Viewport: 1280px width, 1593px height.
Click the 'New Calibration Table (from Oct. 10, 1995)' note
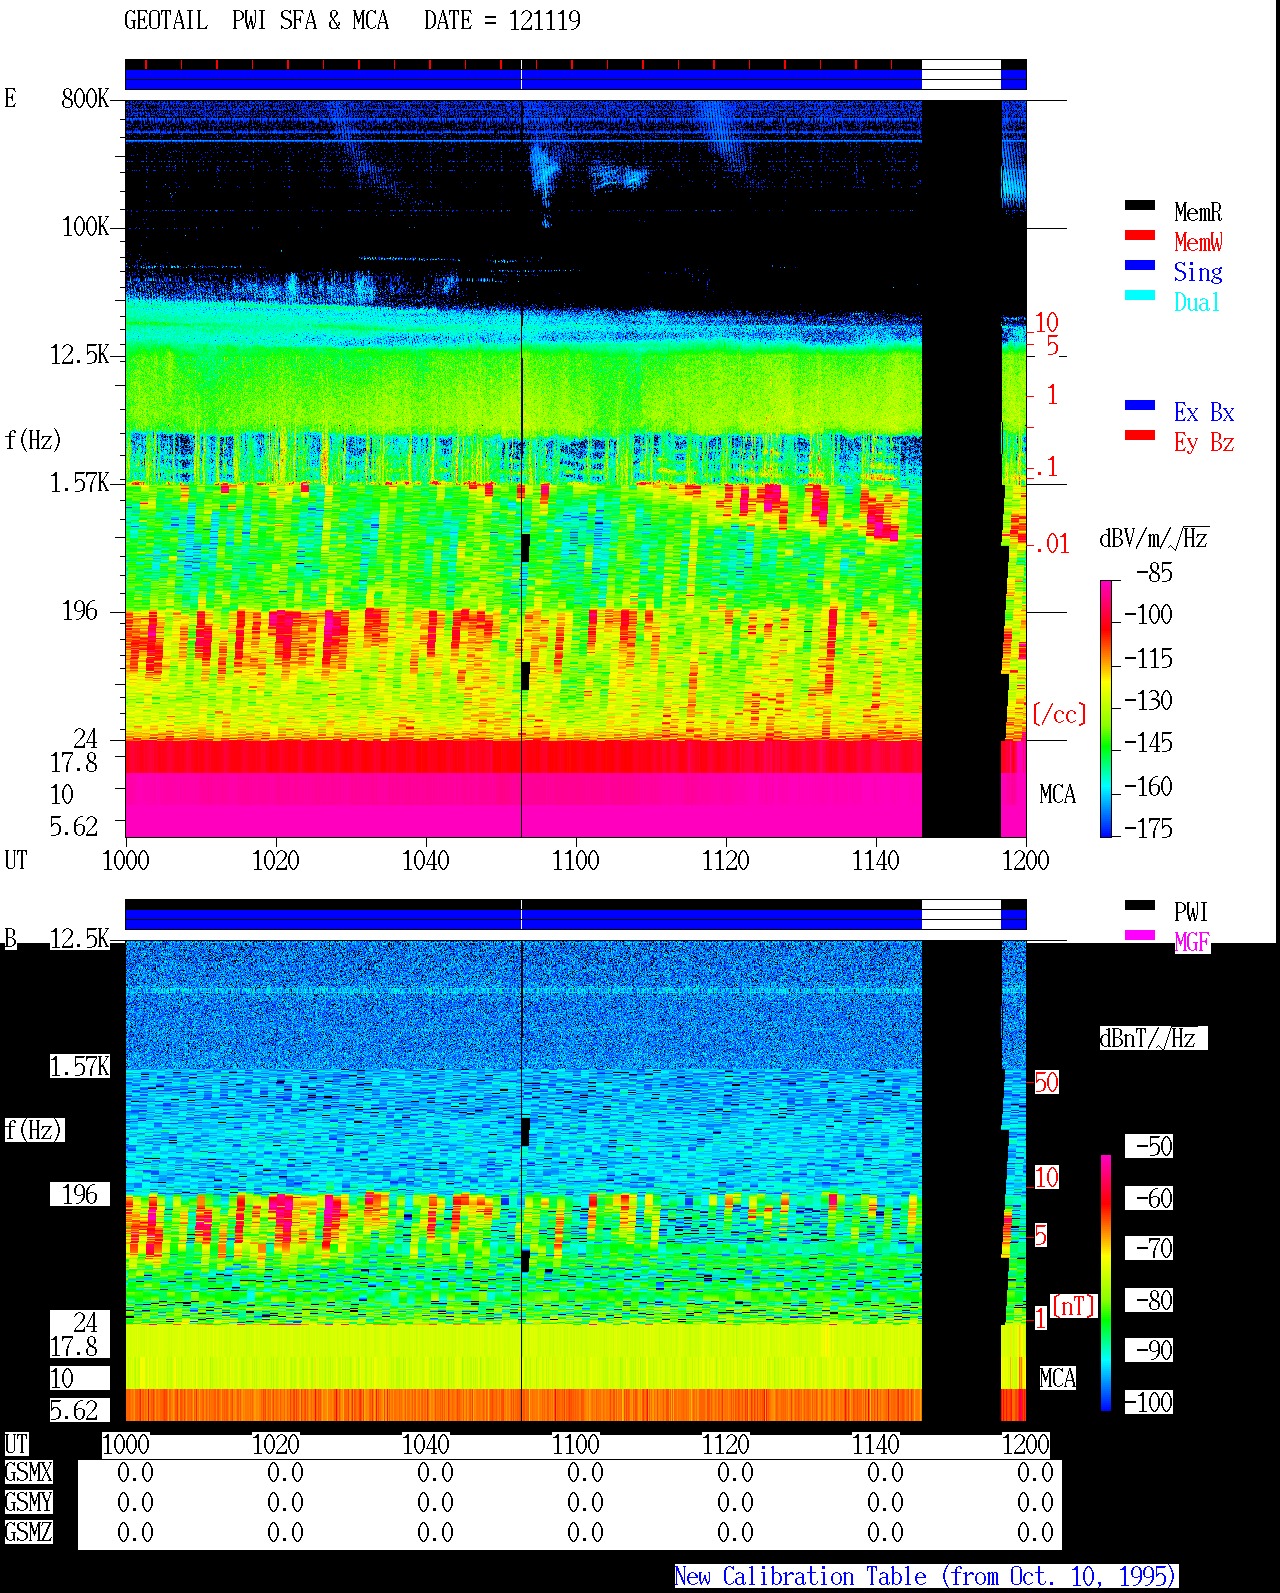(926, 1576)
